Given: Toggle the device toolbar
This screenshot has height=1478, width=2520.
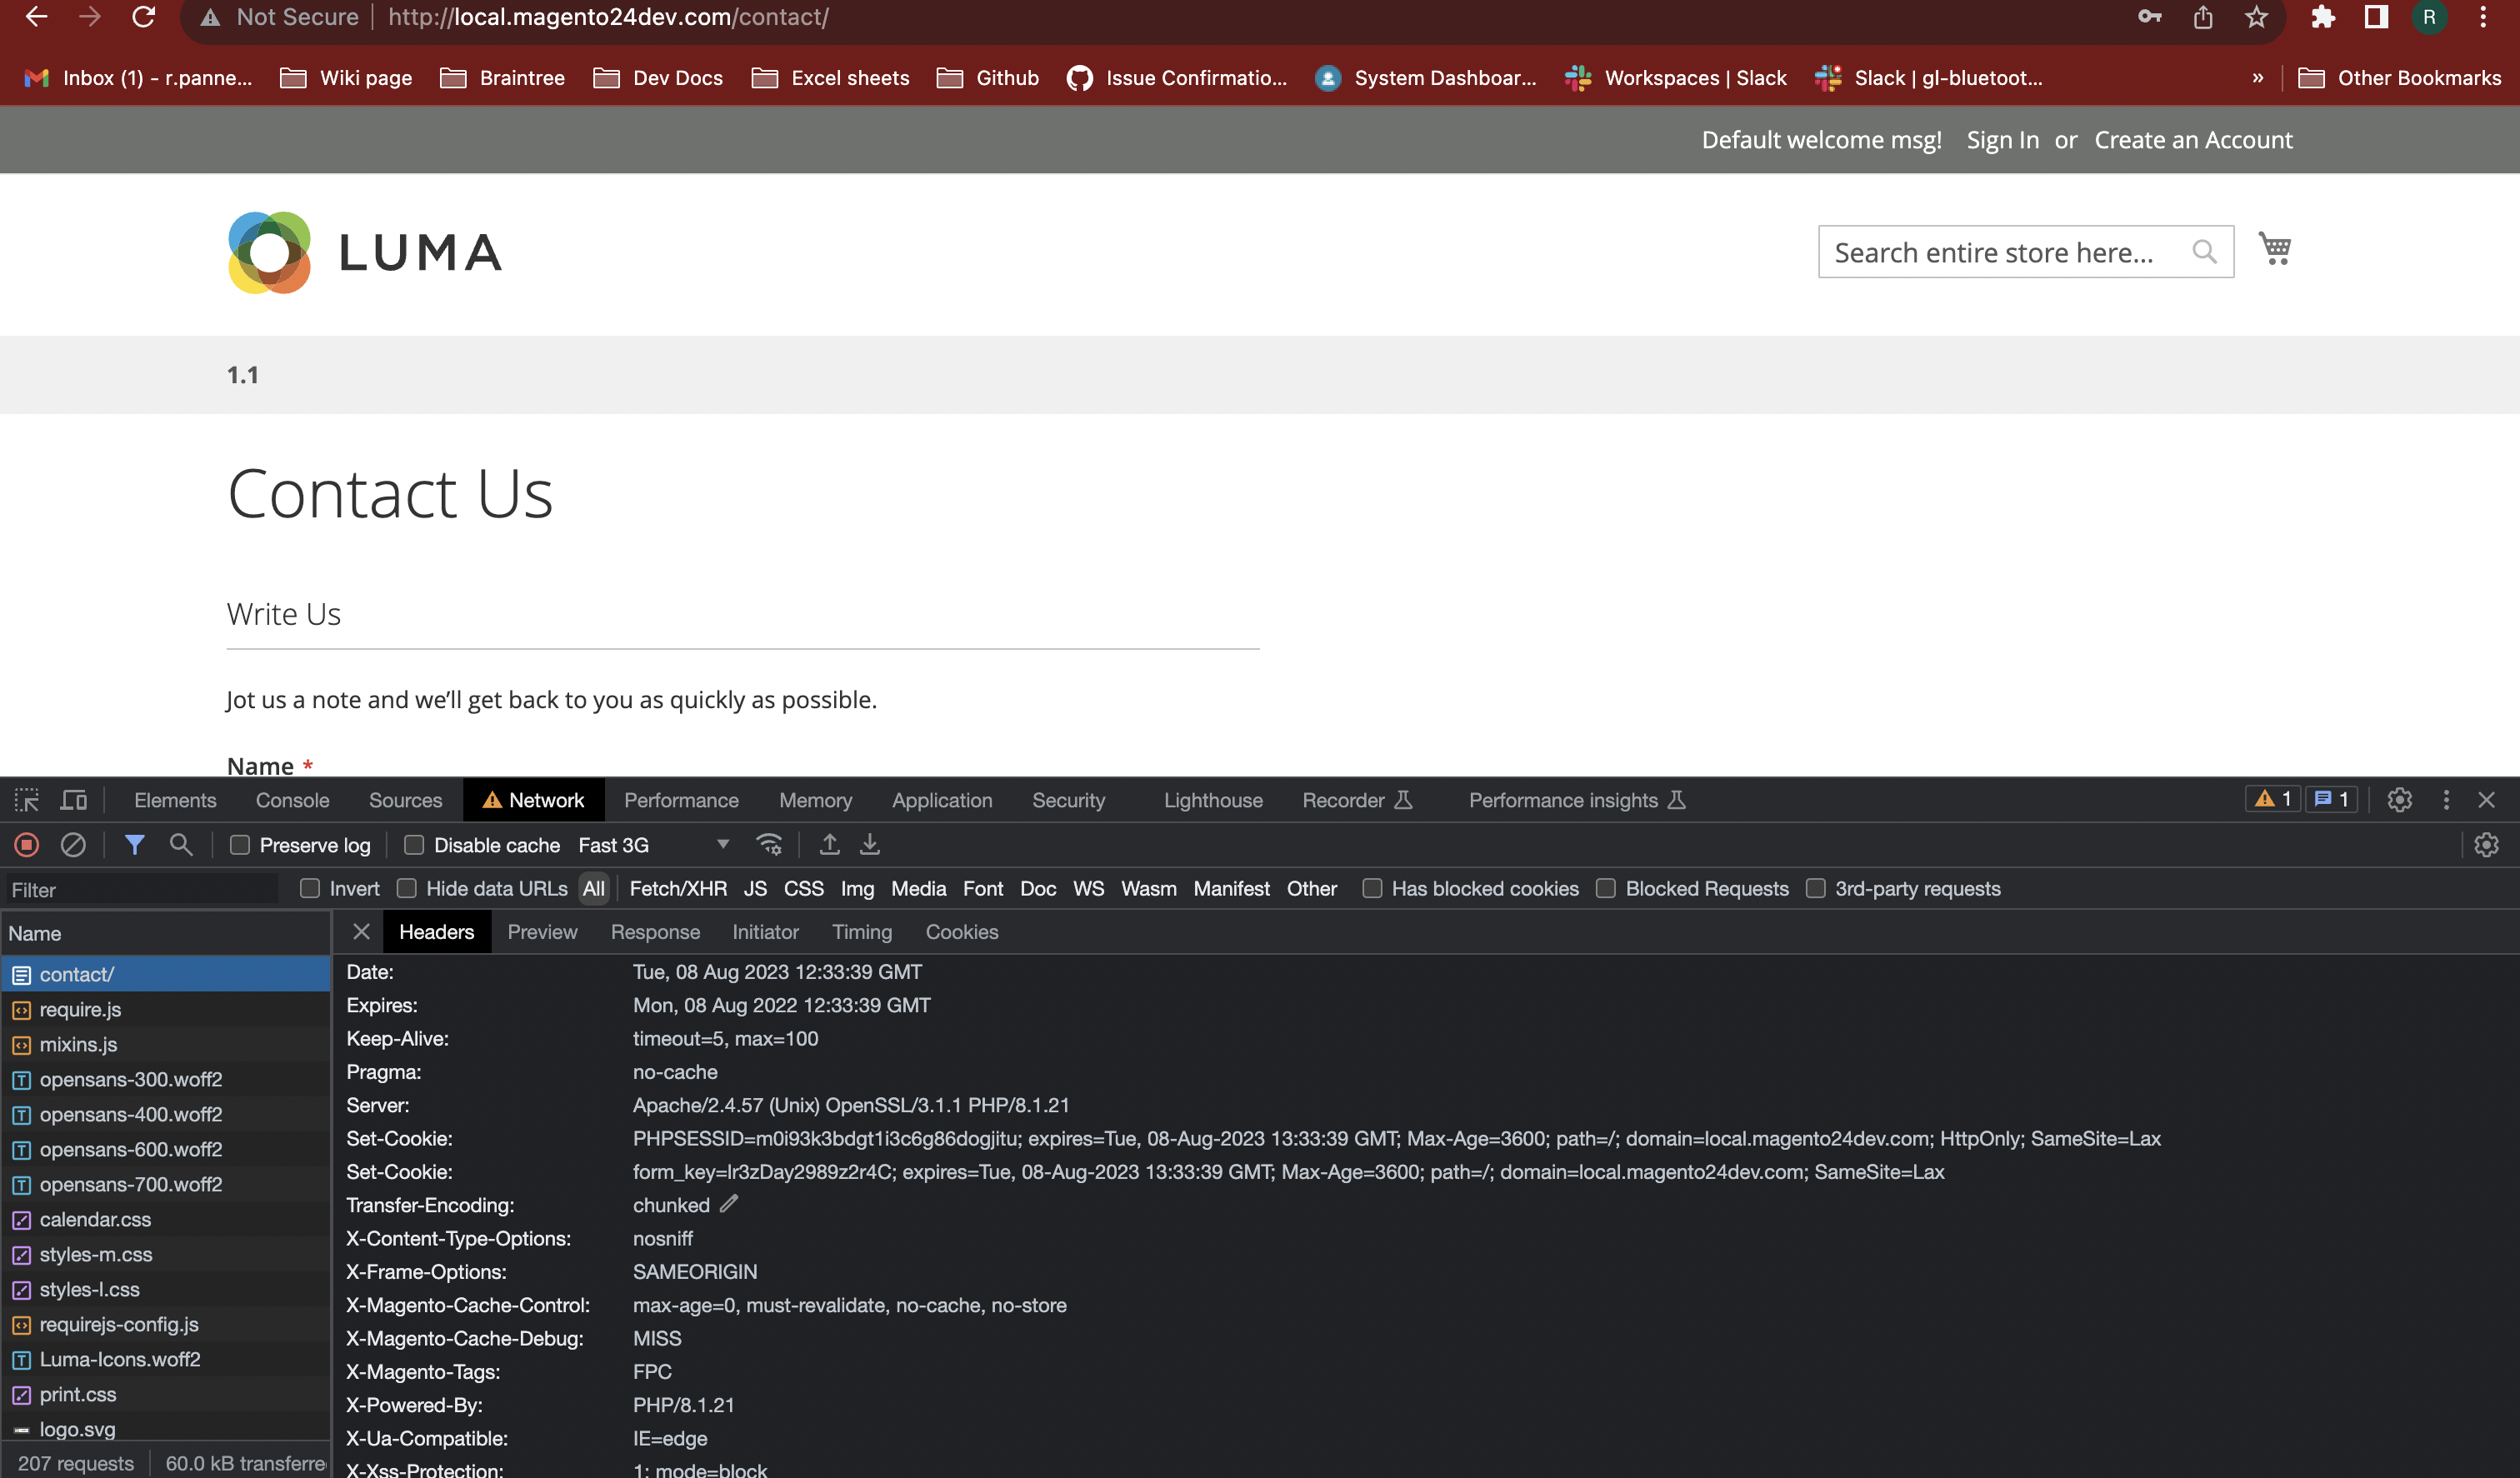Looking at the screenshot, I should (73, 799).
